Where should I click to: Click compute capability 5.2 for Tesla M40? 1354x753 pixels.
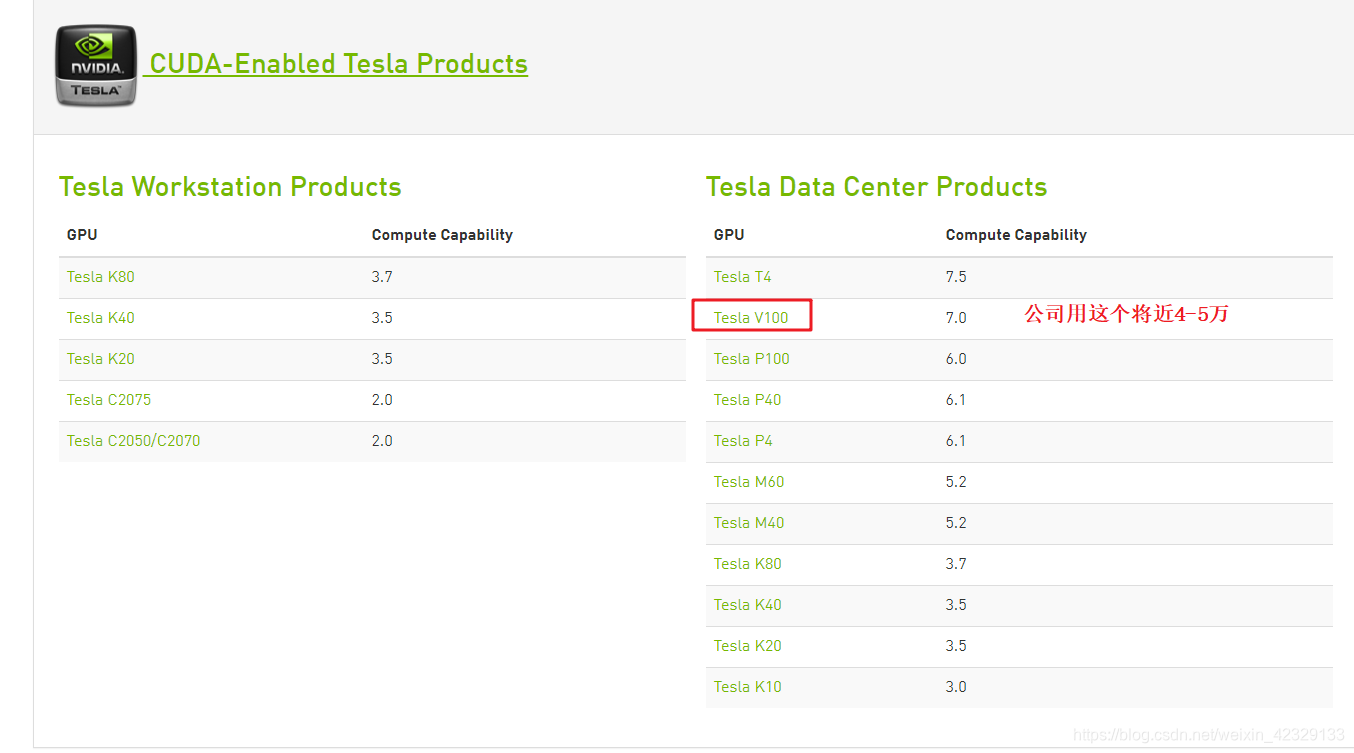point(956,523)
